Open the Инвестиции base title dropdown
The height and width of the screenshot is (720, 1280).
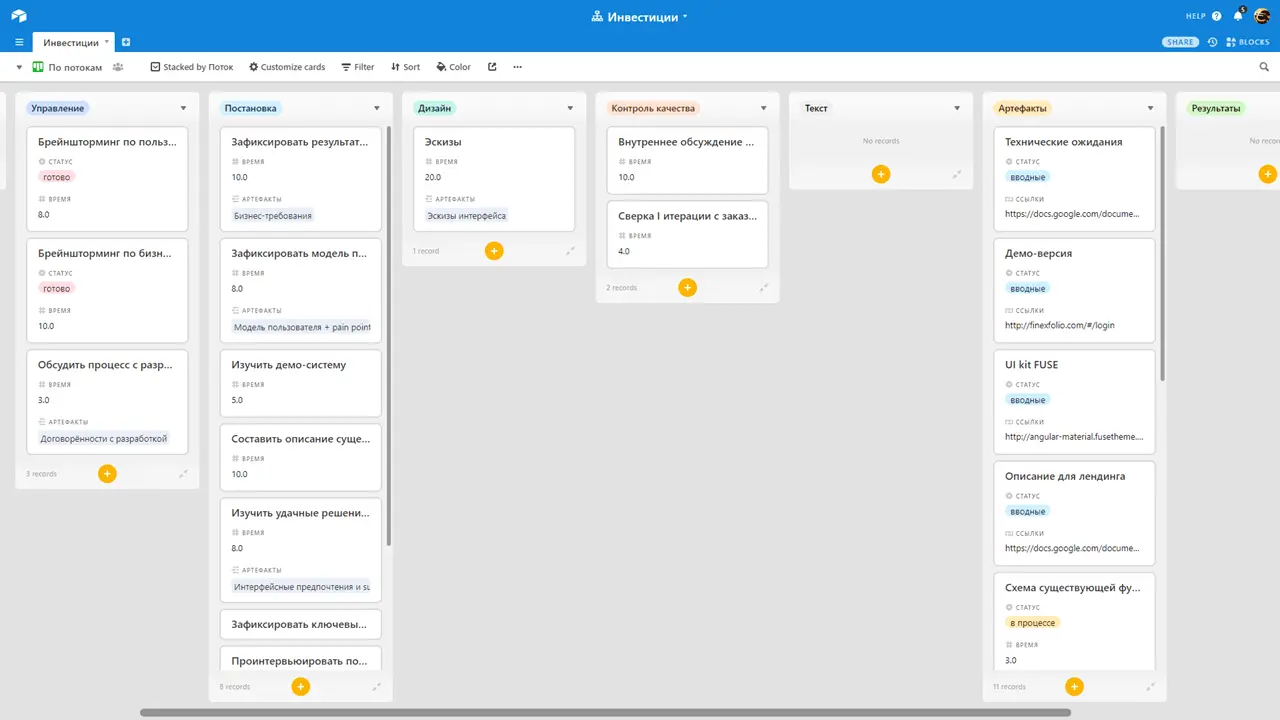coord(640,17)
